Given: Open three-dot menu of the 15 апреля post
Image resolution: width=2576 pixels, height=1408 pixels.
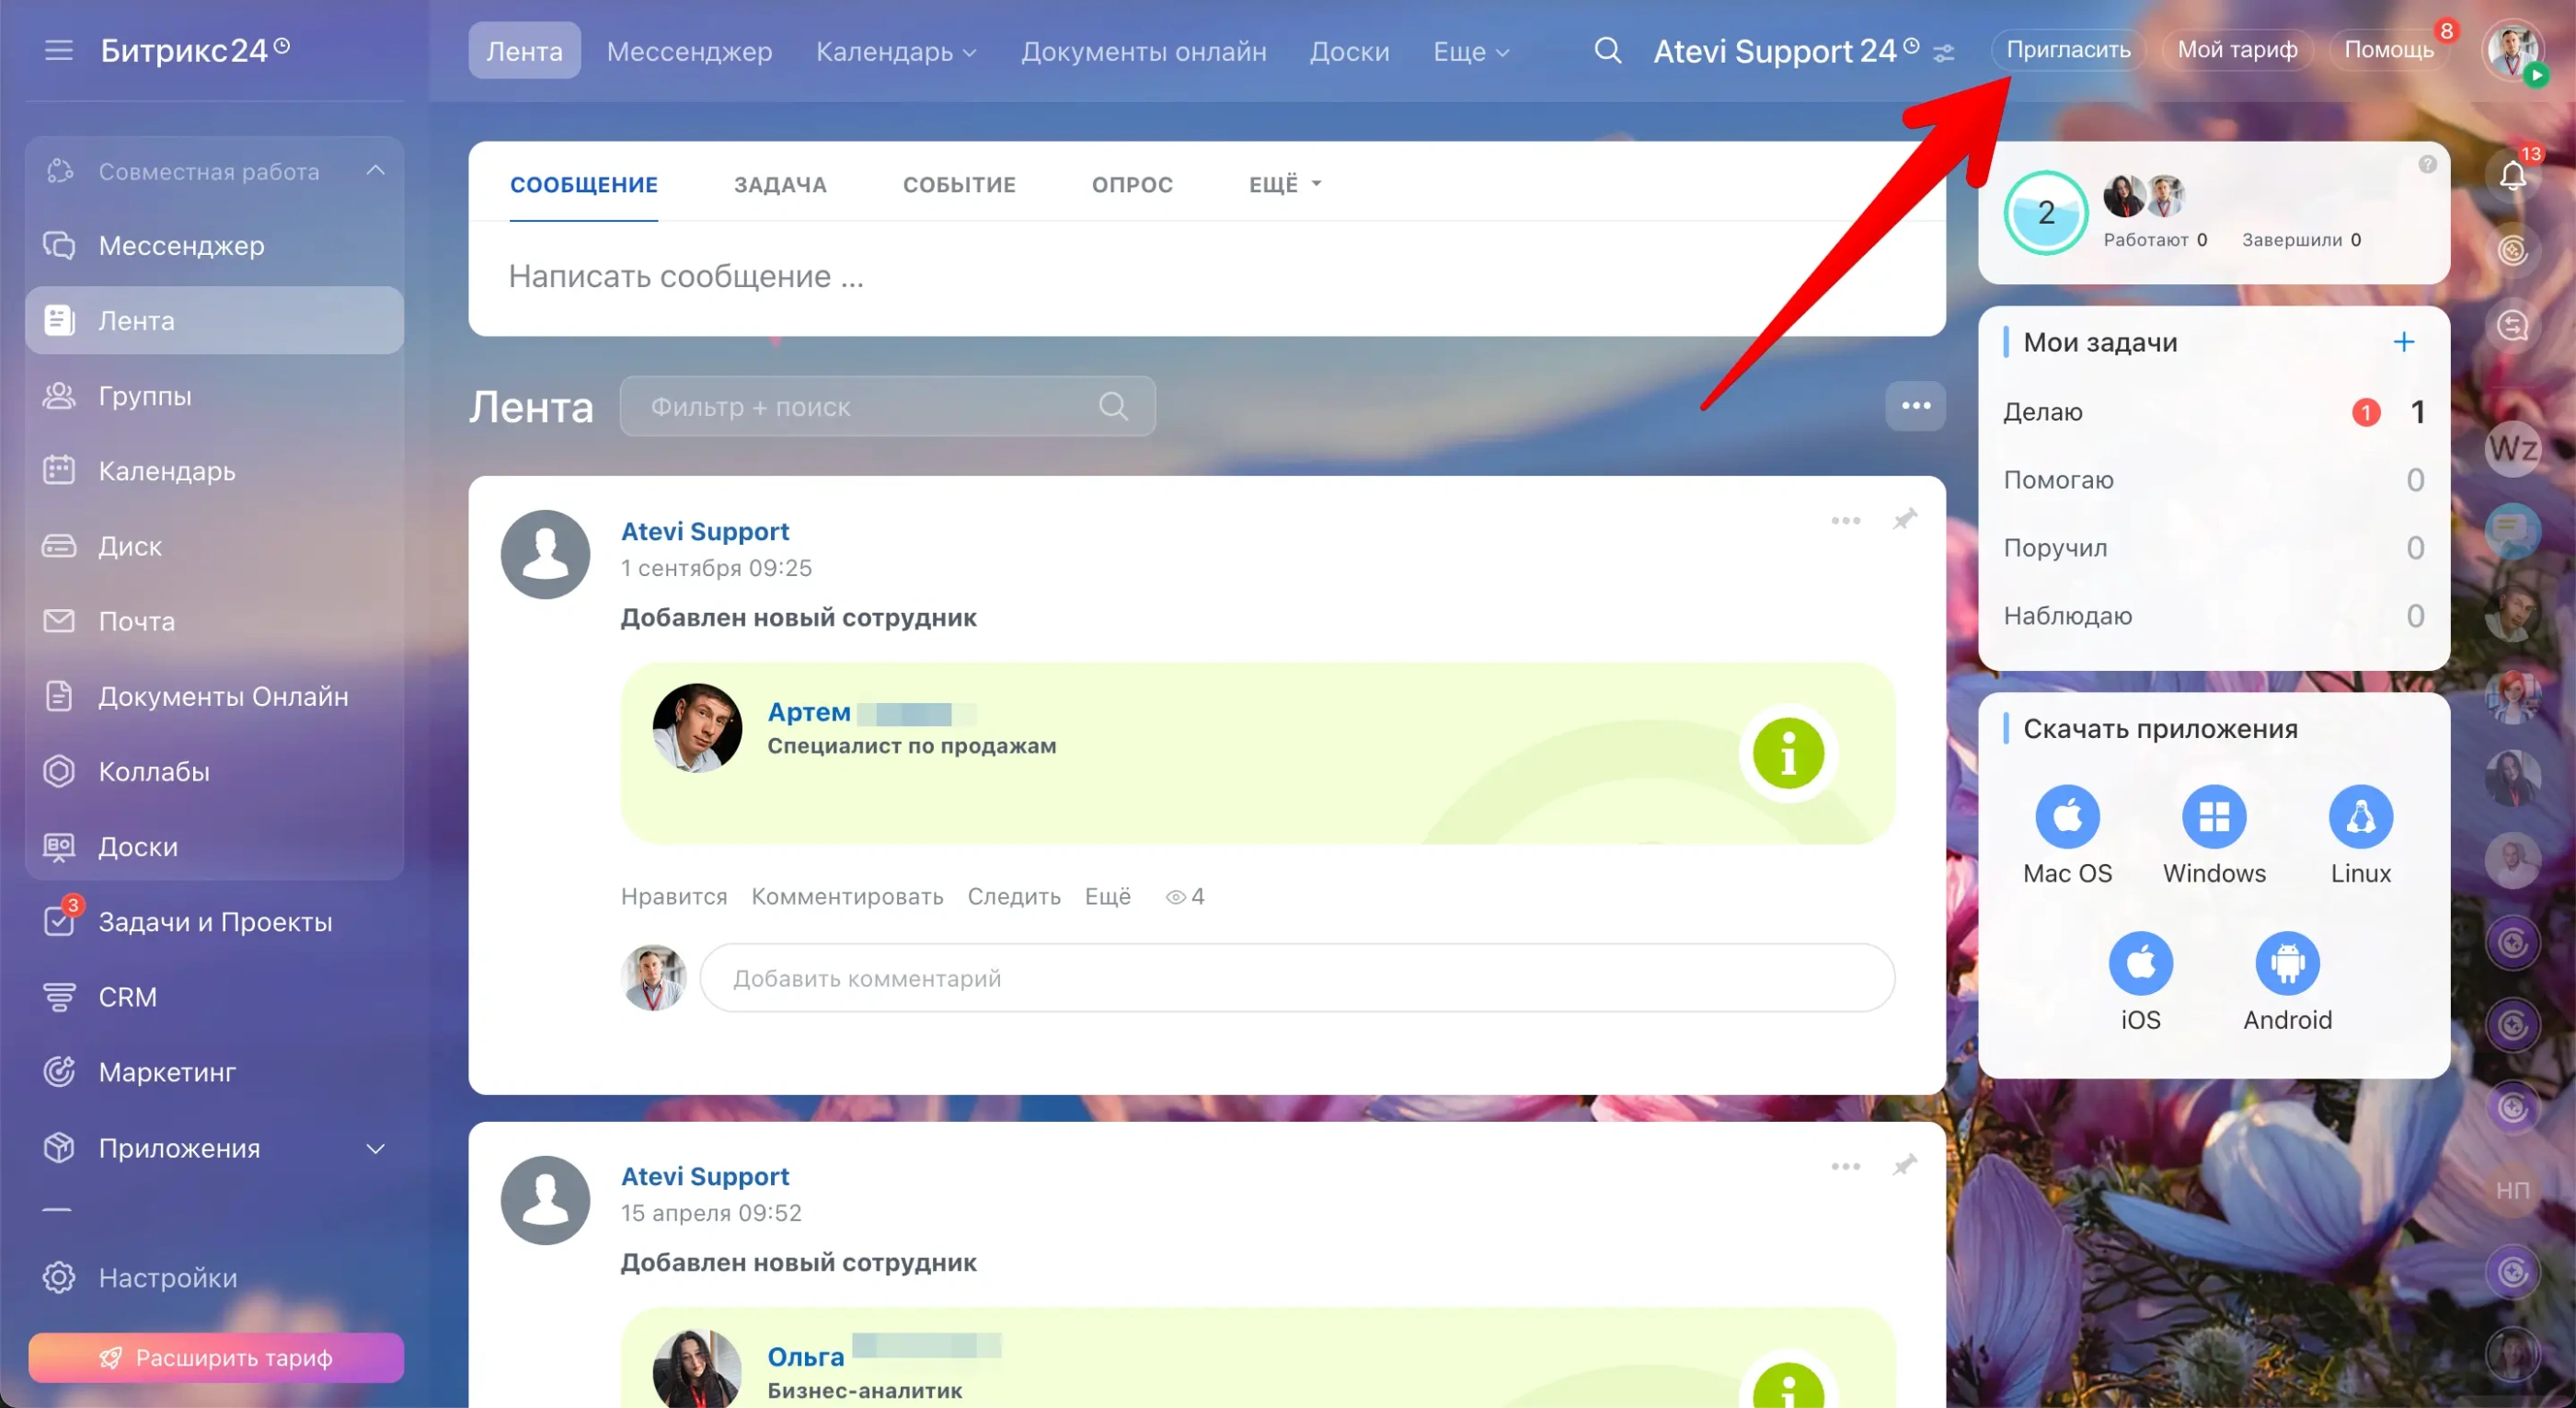Looking at the screenshot, I should pos(1845,1166).
